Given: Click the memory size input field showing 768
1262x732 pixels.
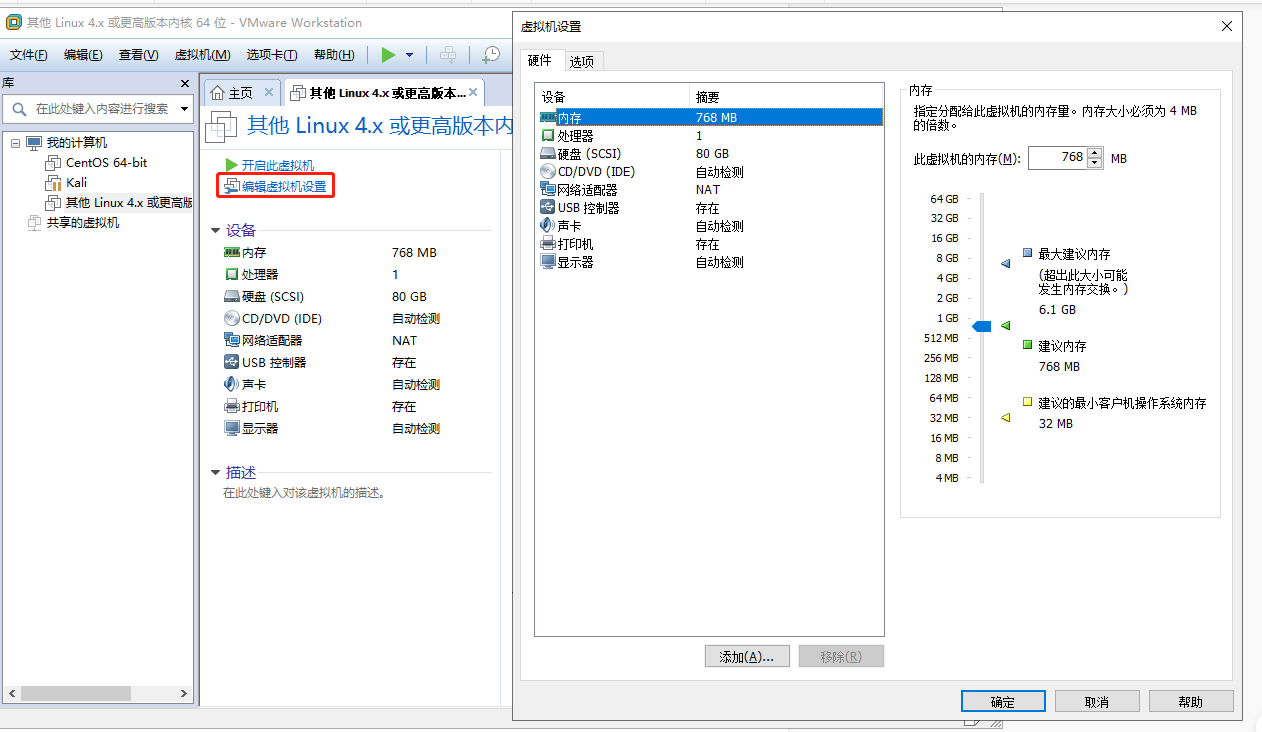Looking at the screenshot, I should (x=1057, y=158).
